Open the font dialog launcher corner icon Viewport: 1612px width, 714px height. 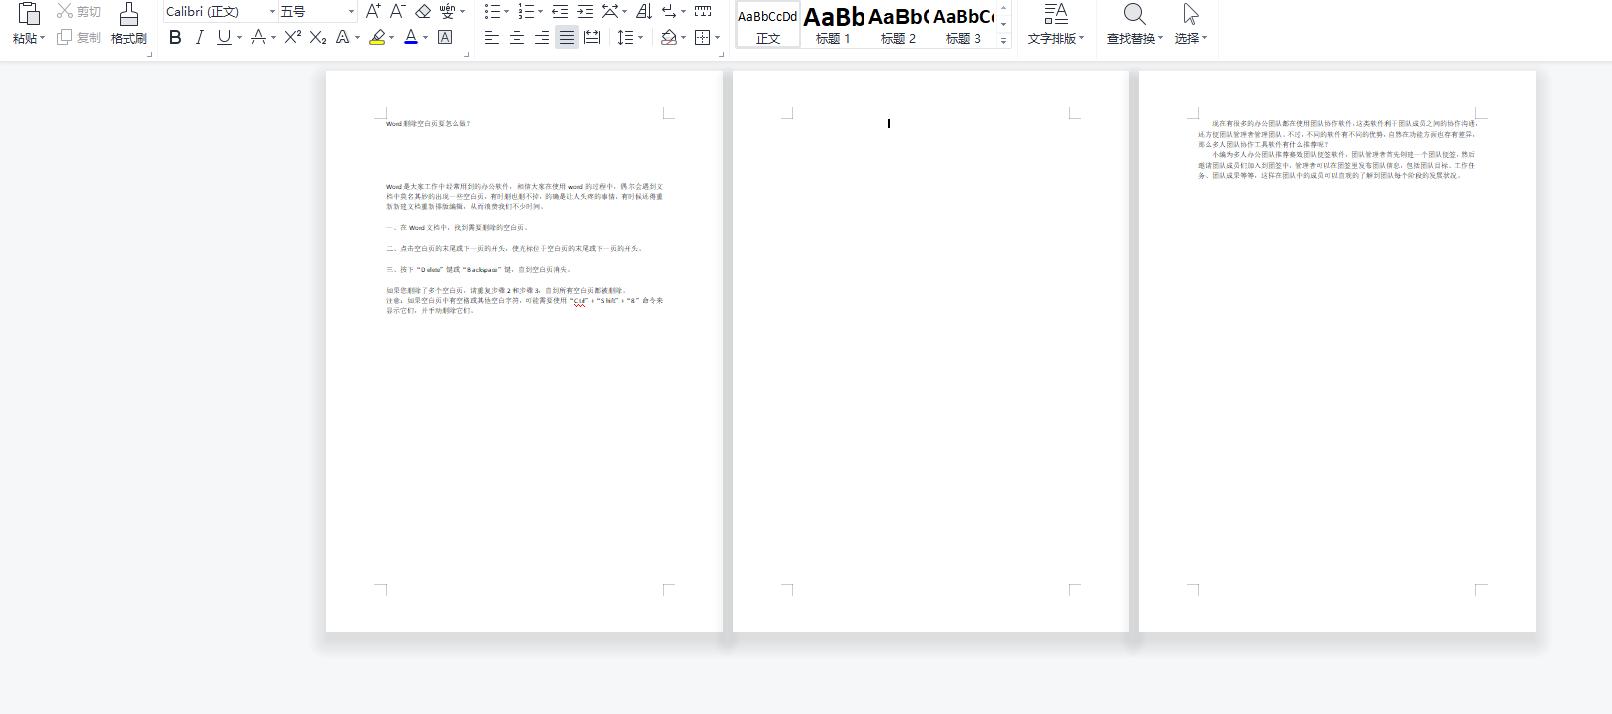coord(467,54)
